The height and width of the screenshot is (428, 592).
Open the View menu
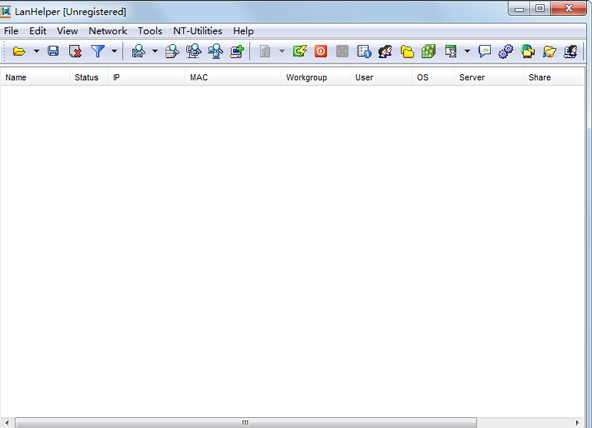(67, 31)
